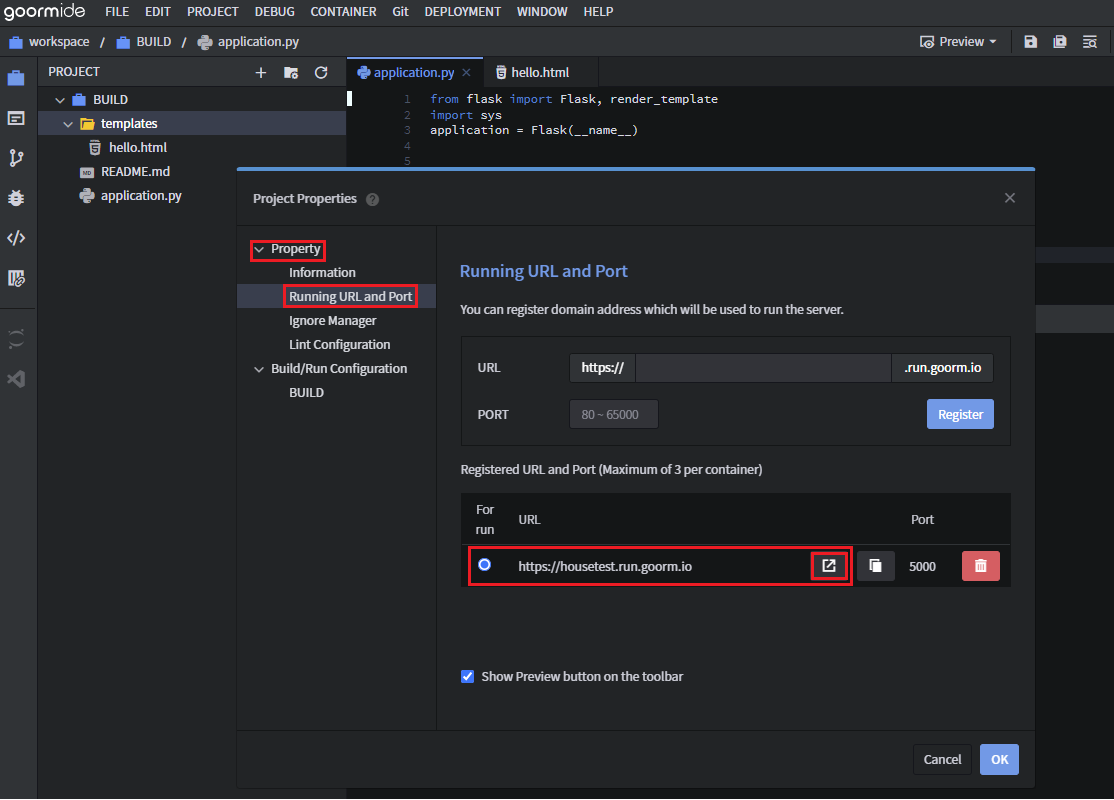
Task: Open hello.html in the project tree
Action: pos(138,148)
